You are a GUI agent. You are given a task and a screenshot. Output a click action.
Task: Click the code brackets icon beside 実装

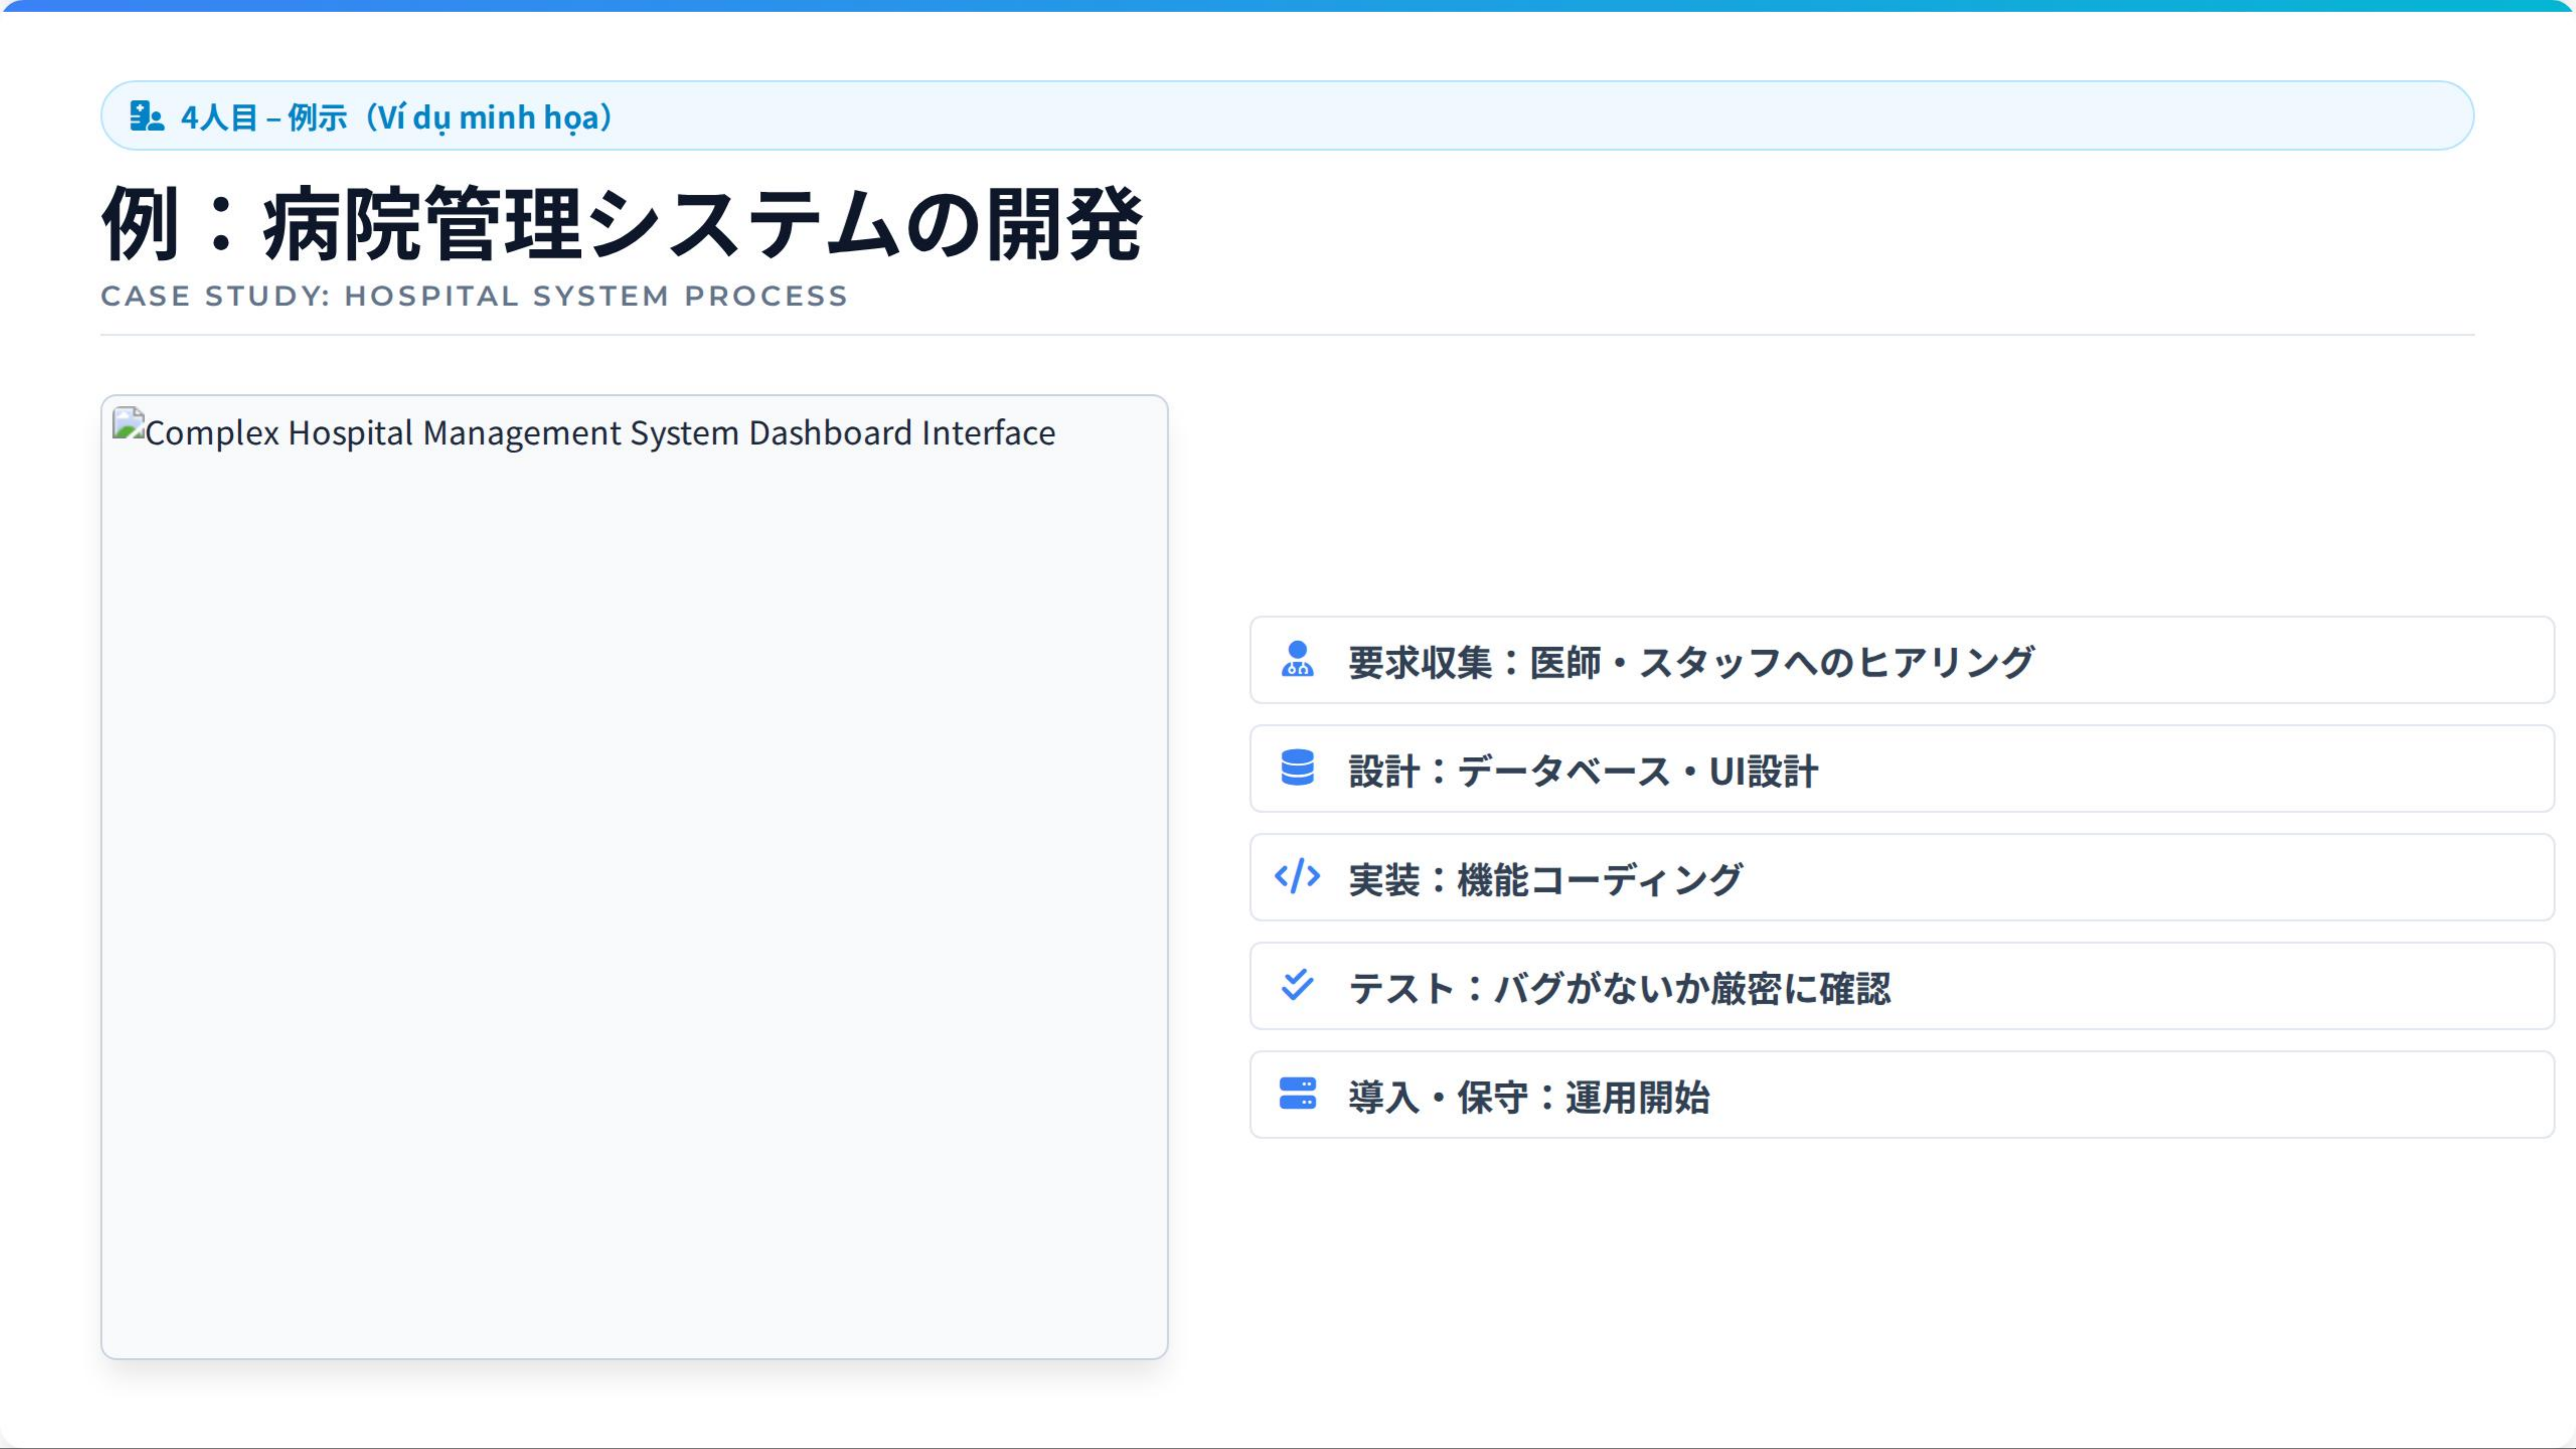tap(1297, 877)
